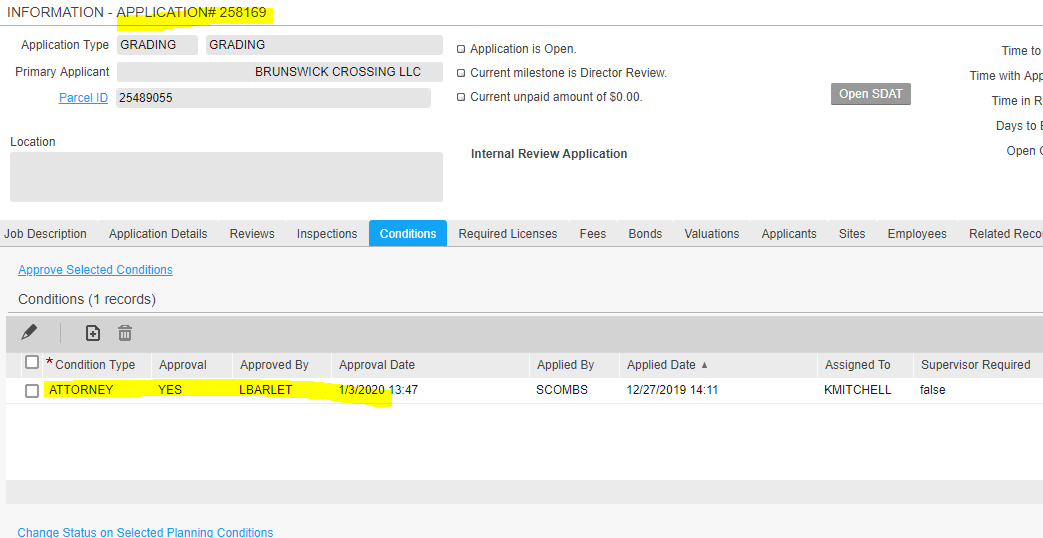The height and width of the screenshot is (538, 1043).
Task: Click the Application# 258169 title
Action: [x=192, y=13]
